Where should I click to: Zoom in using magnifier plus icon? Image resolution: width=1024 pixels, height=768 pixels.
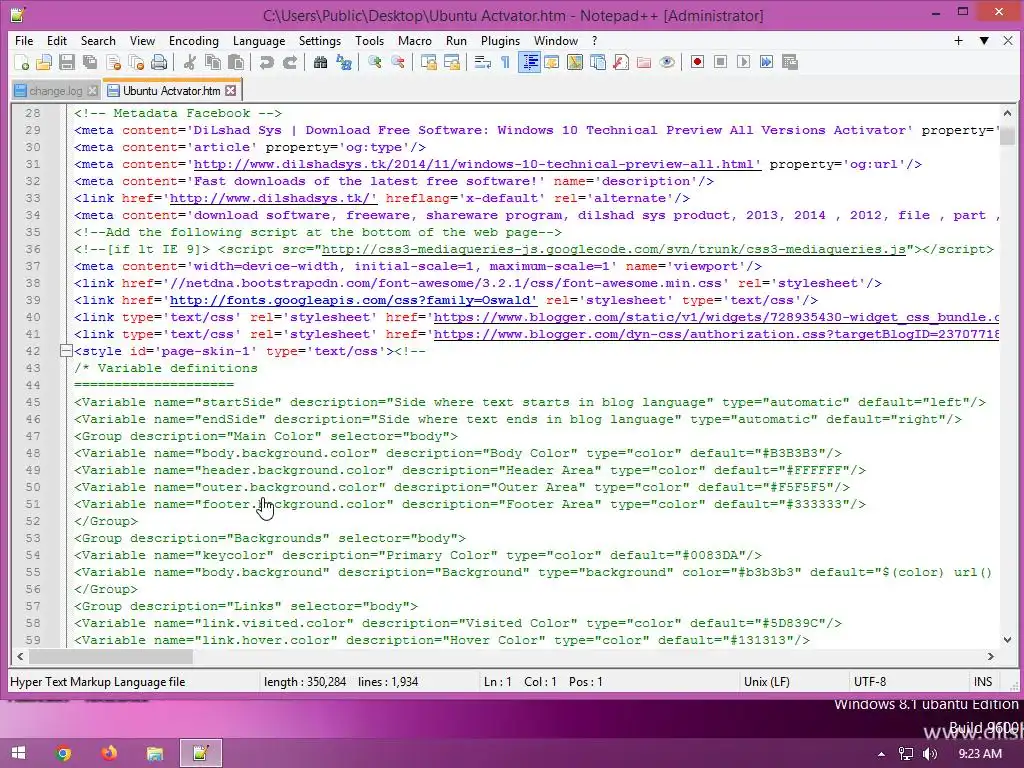click(374, 62)
